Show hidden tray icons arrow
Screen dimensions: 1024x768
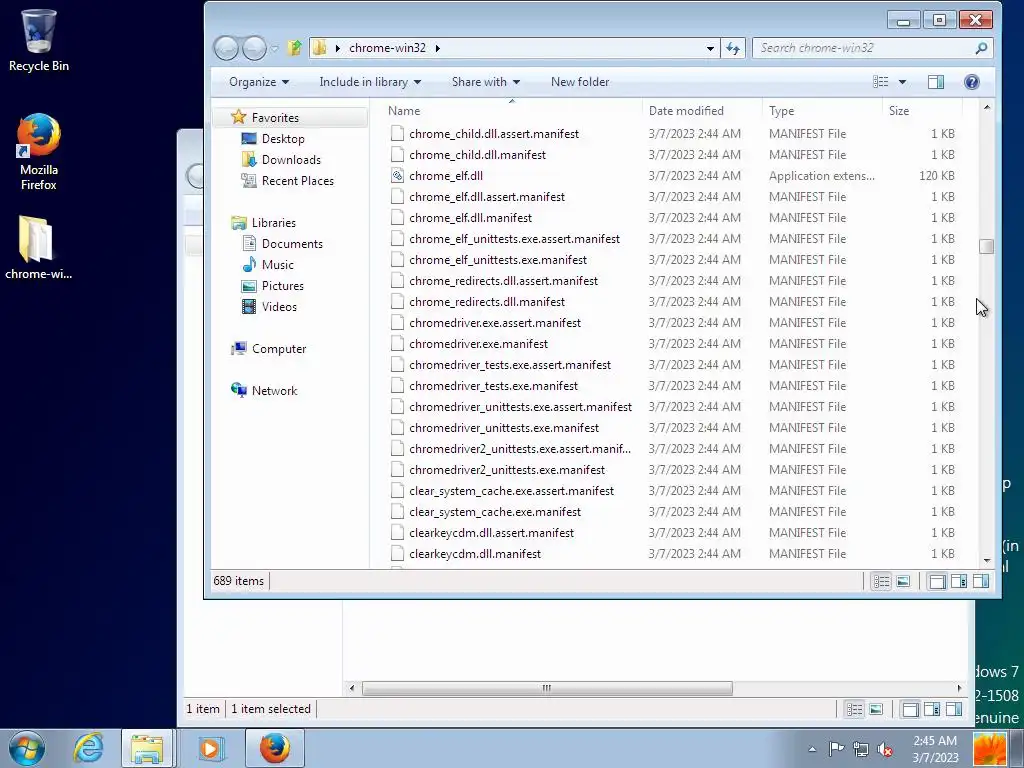pos(812,749)
